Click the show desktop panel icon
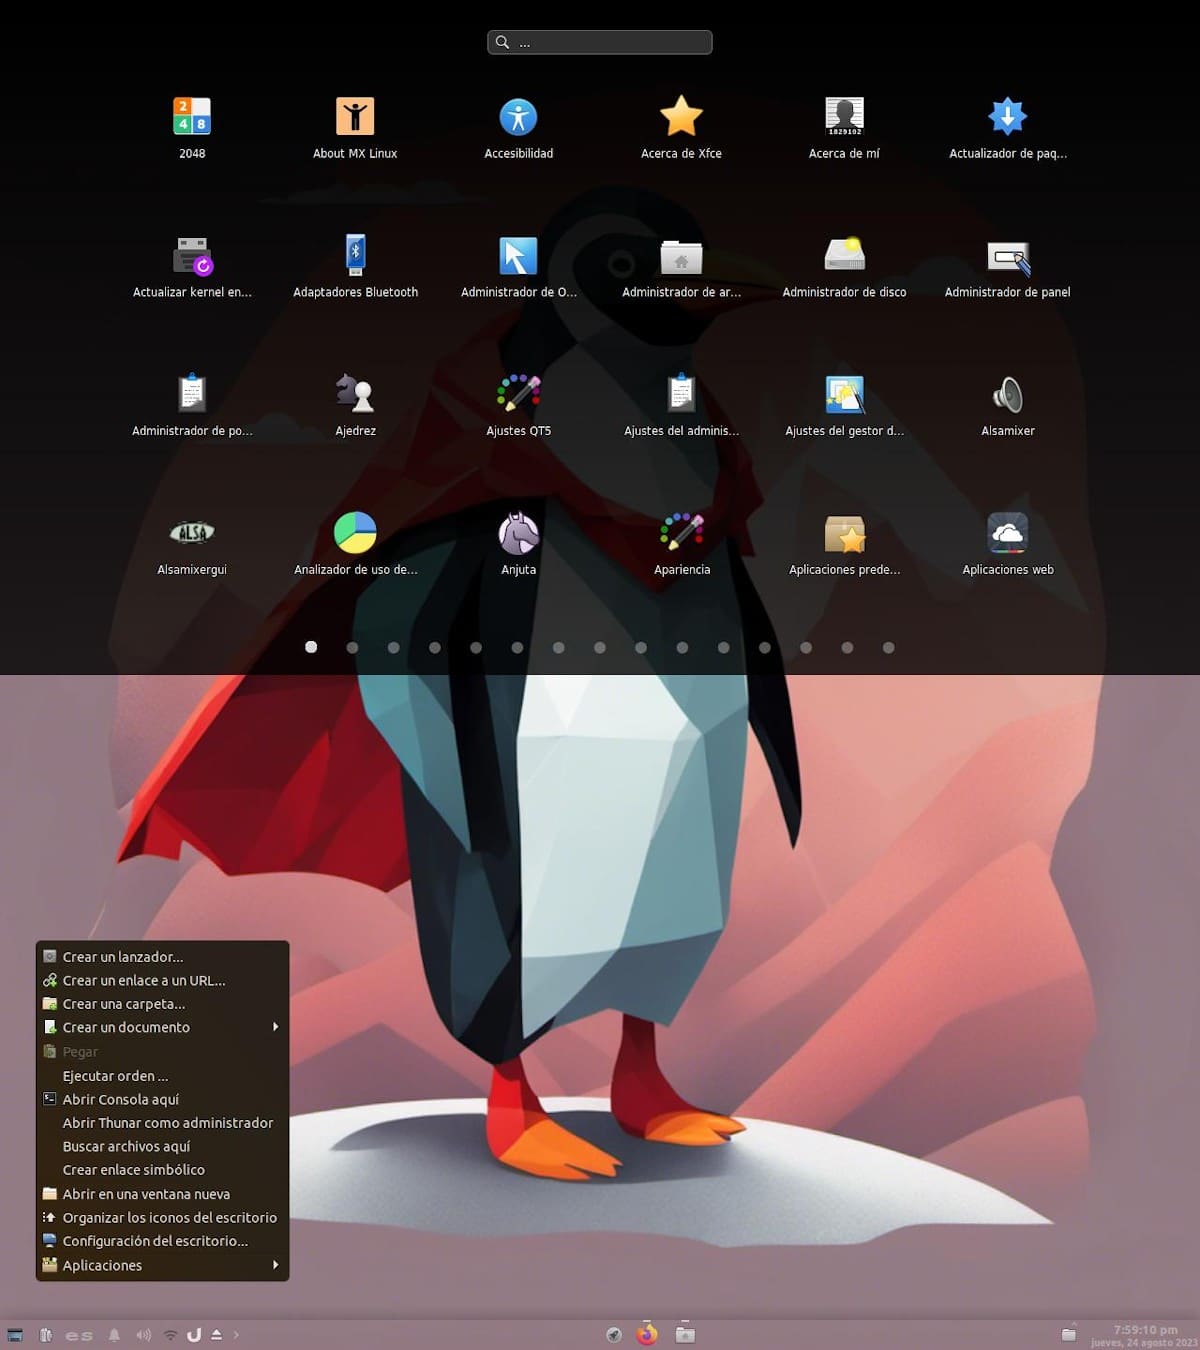This screenshot has height=1350, width=1200. pyautogui.click(x=15, y=1335)
